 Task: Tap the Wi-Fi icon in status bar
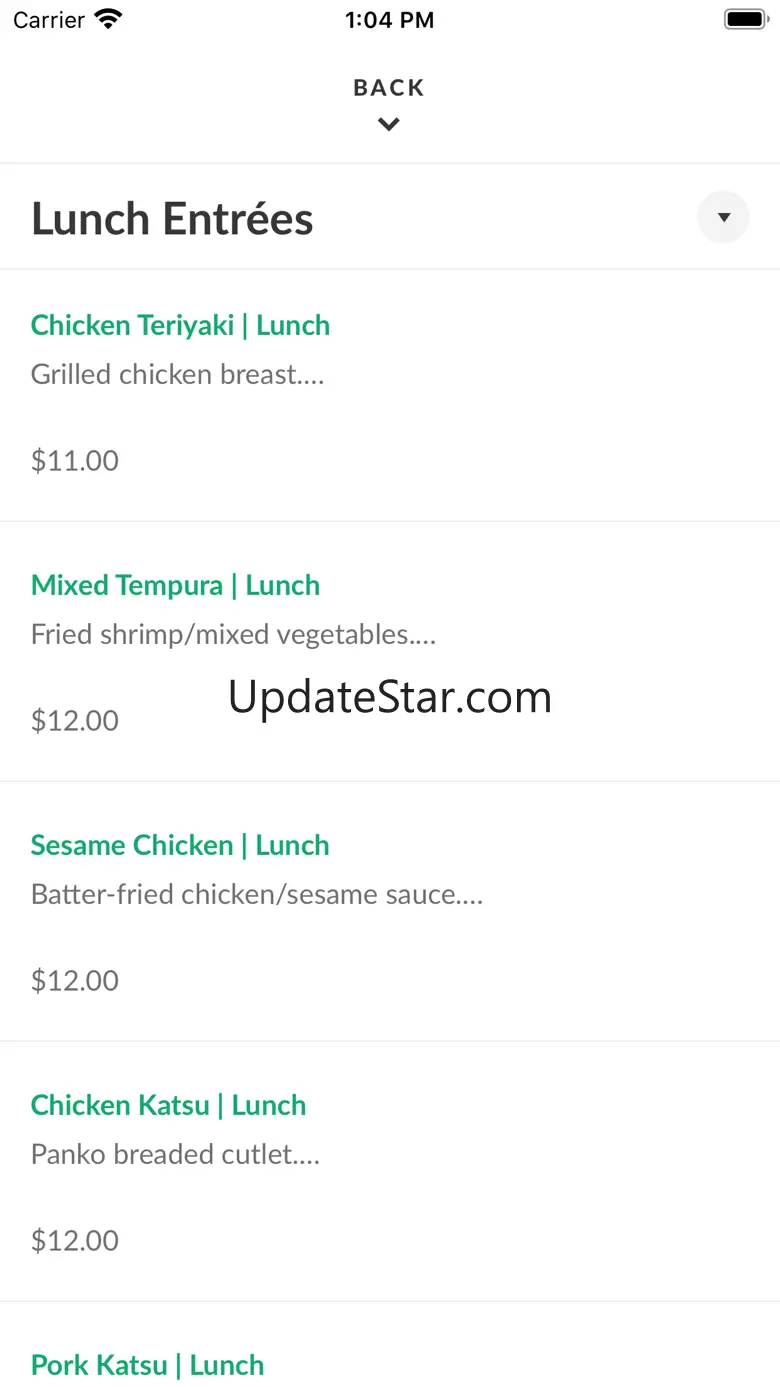107,19
